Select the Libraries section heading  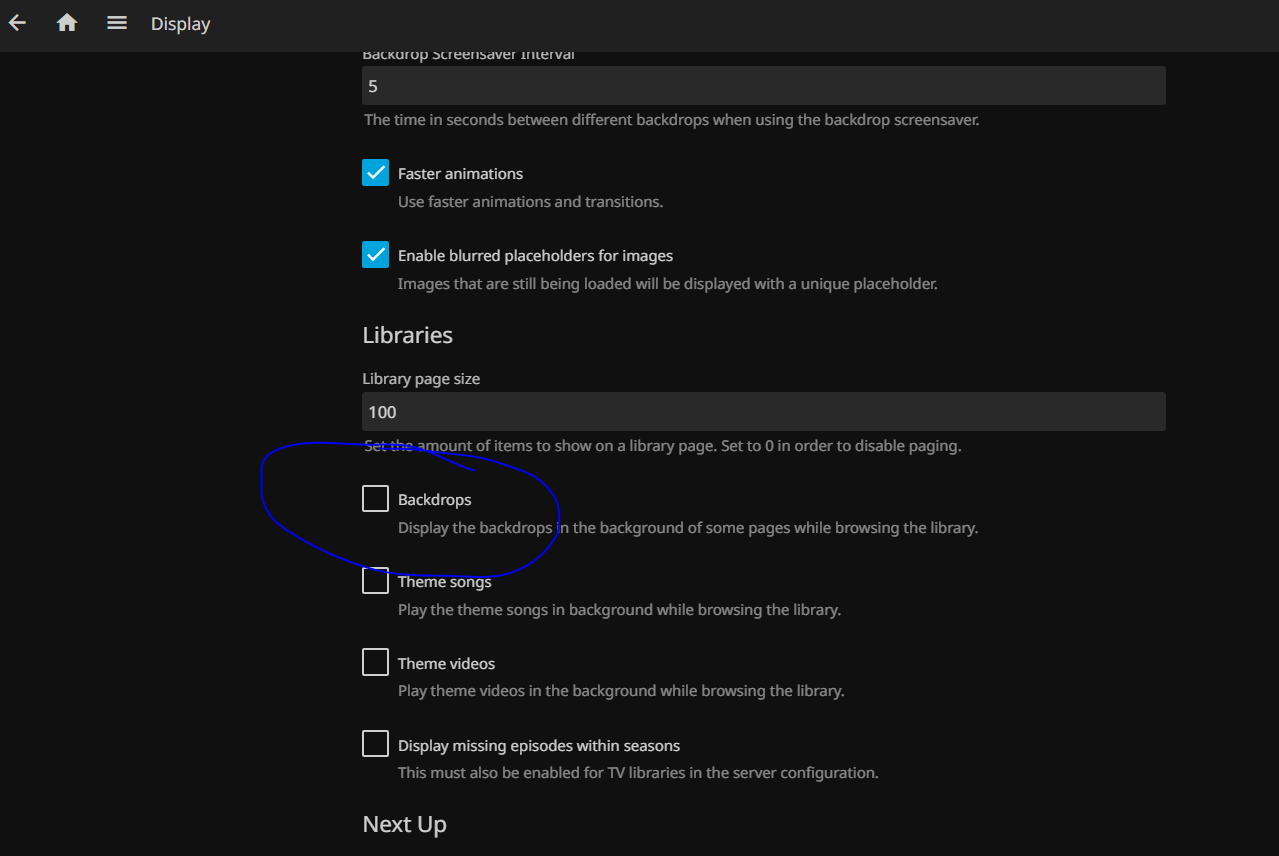(x=407, y=335)
